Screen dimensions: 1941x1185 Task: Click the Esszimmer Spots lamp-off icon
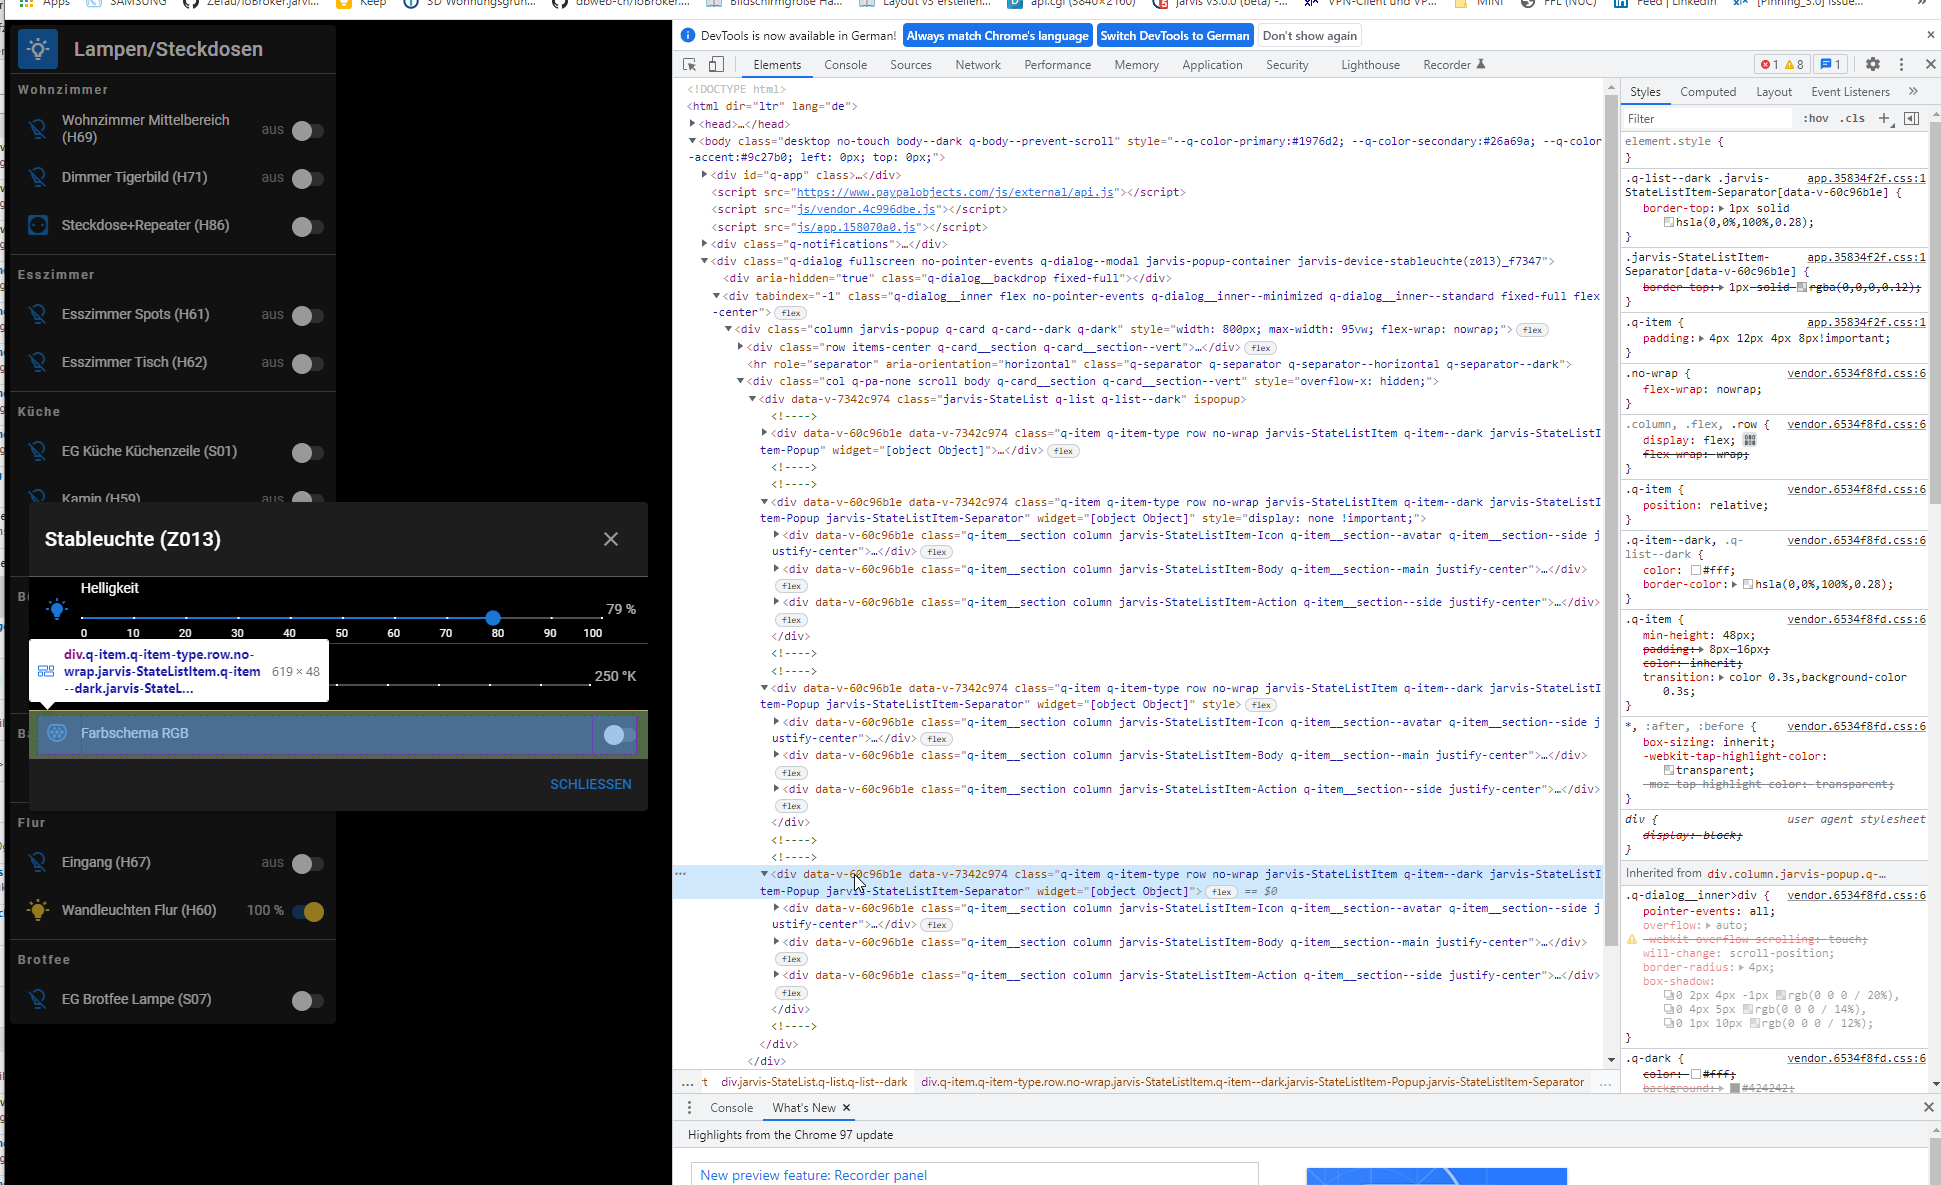(38, 314)
